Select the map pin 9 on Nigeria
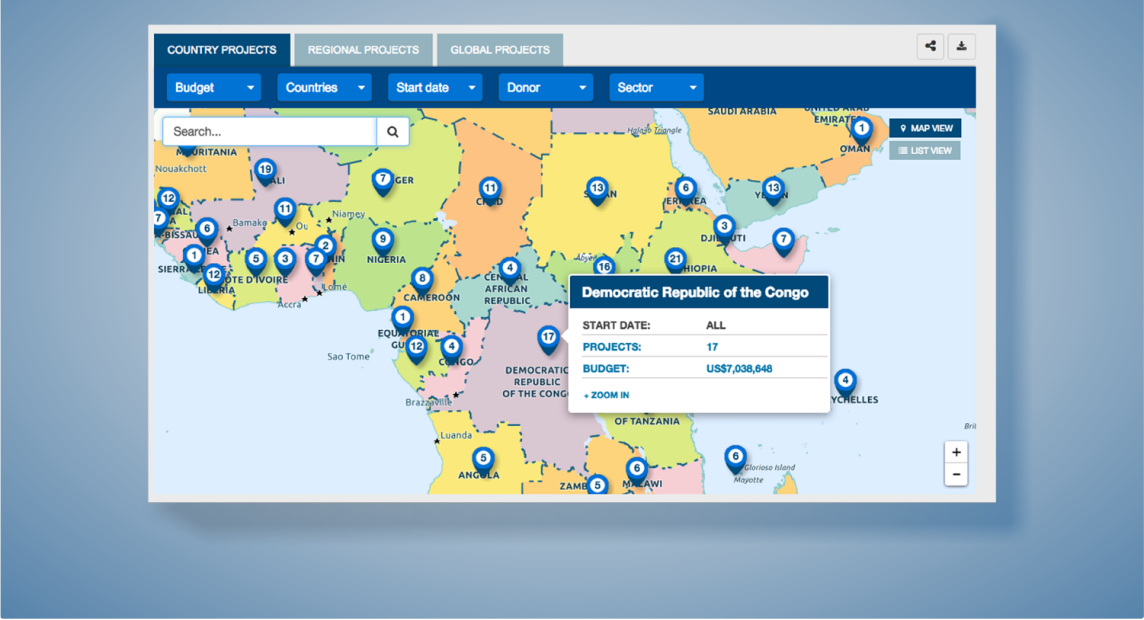The height and width of the screenshot is (620, 1144). pyautogui.click(x=382, y=241)
